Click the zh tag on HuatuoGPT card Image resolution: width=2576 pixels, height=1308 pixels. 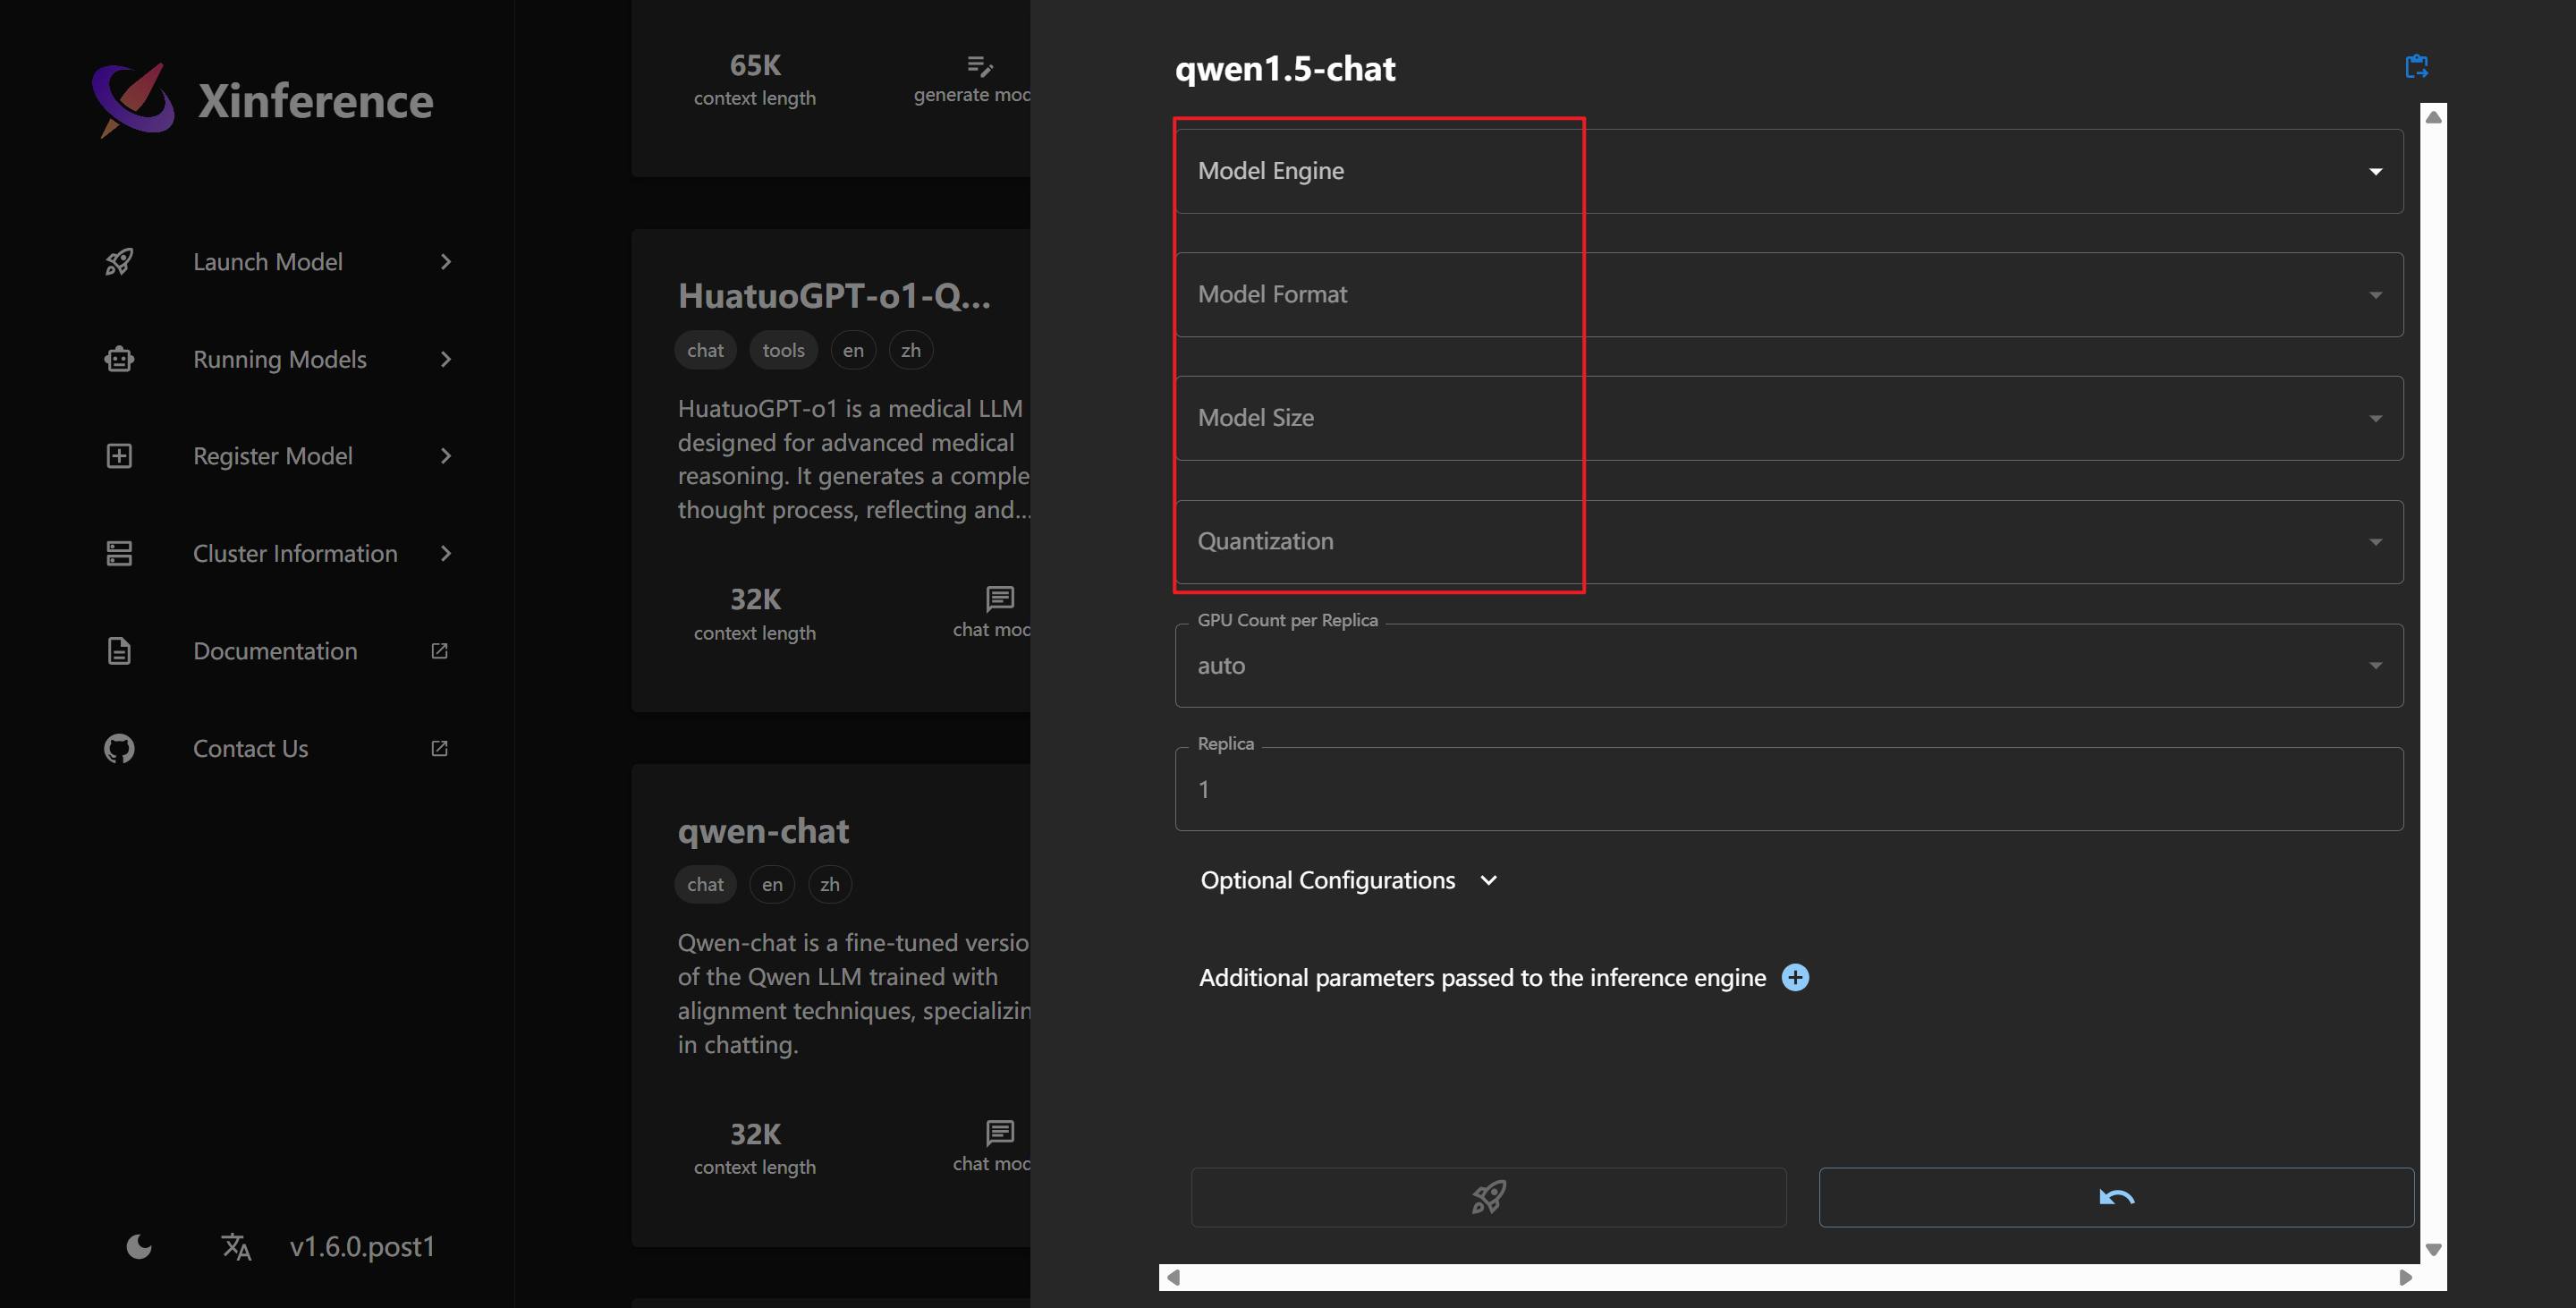click(x=910, y=350)
